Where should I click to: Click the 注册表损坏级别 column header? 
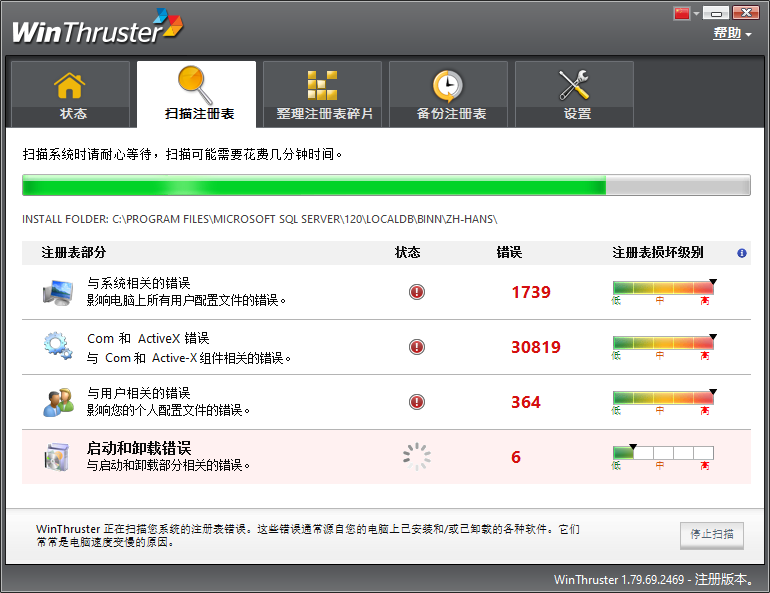[658, 253]
